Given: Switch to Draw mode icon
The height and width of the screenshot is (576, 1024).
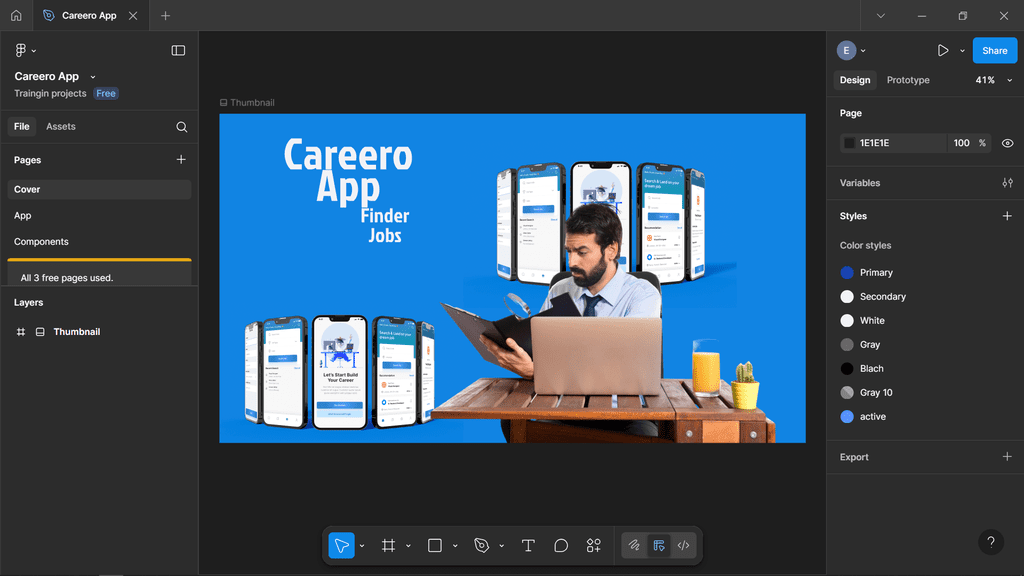Looking at the screenshot, I should (x=634, y=545).
